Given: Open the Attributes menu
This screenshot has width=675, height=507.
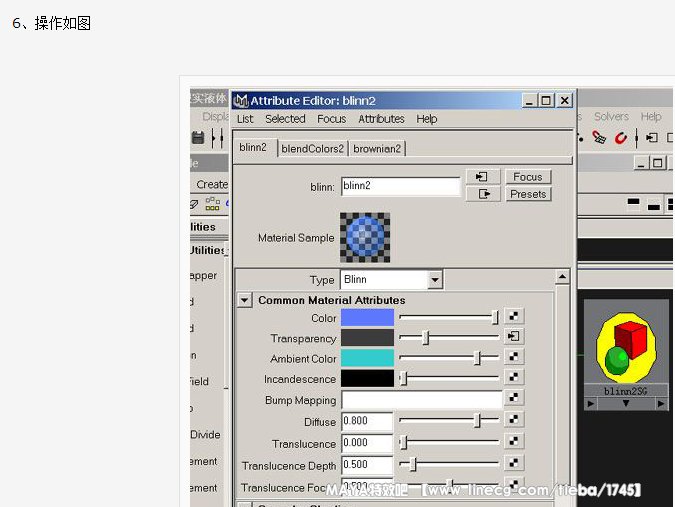Looking at the screenshot, I should point(381,119).
